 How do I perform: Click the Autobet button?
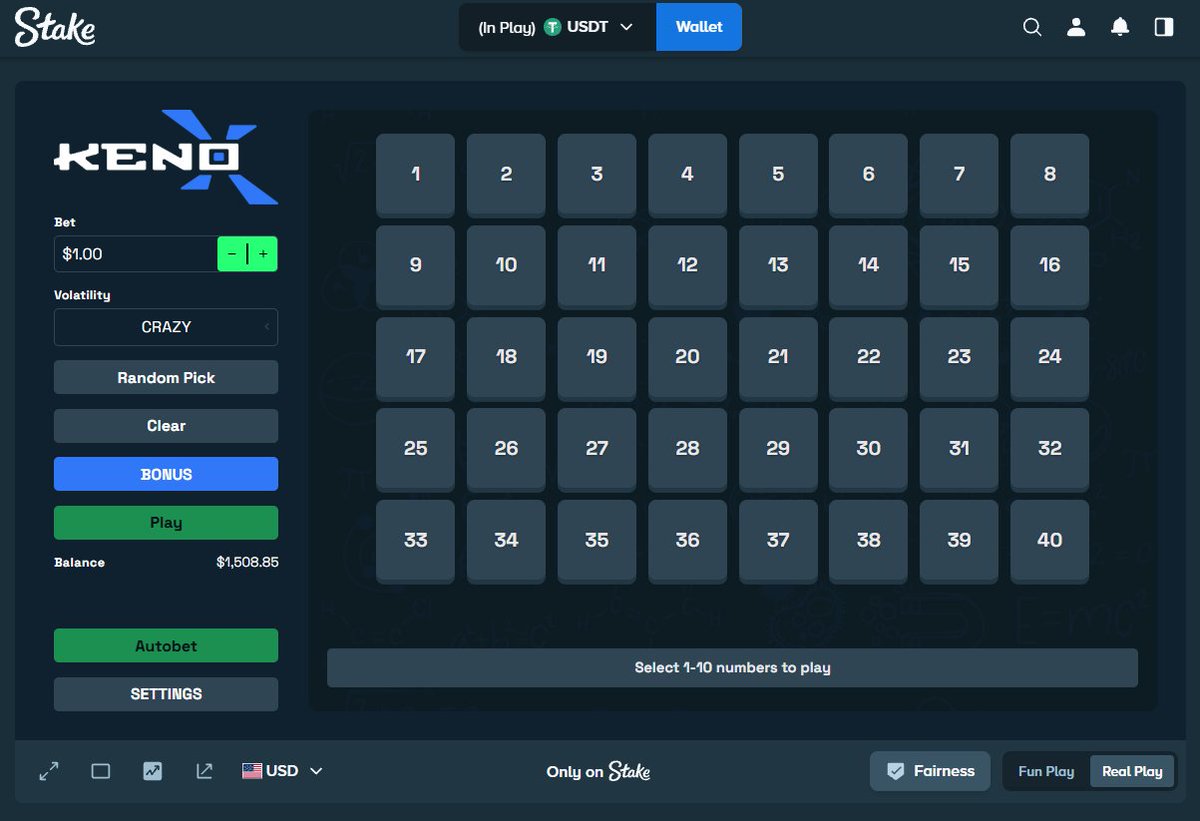pos(166,646)
